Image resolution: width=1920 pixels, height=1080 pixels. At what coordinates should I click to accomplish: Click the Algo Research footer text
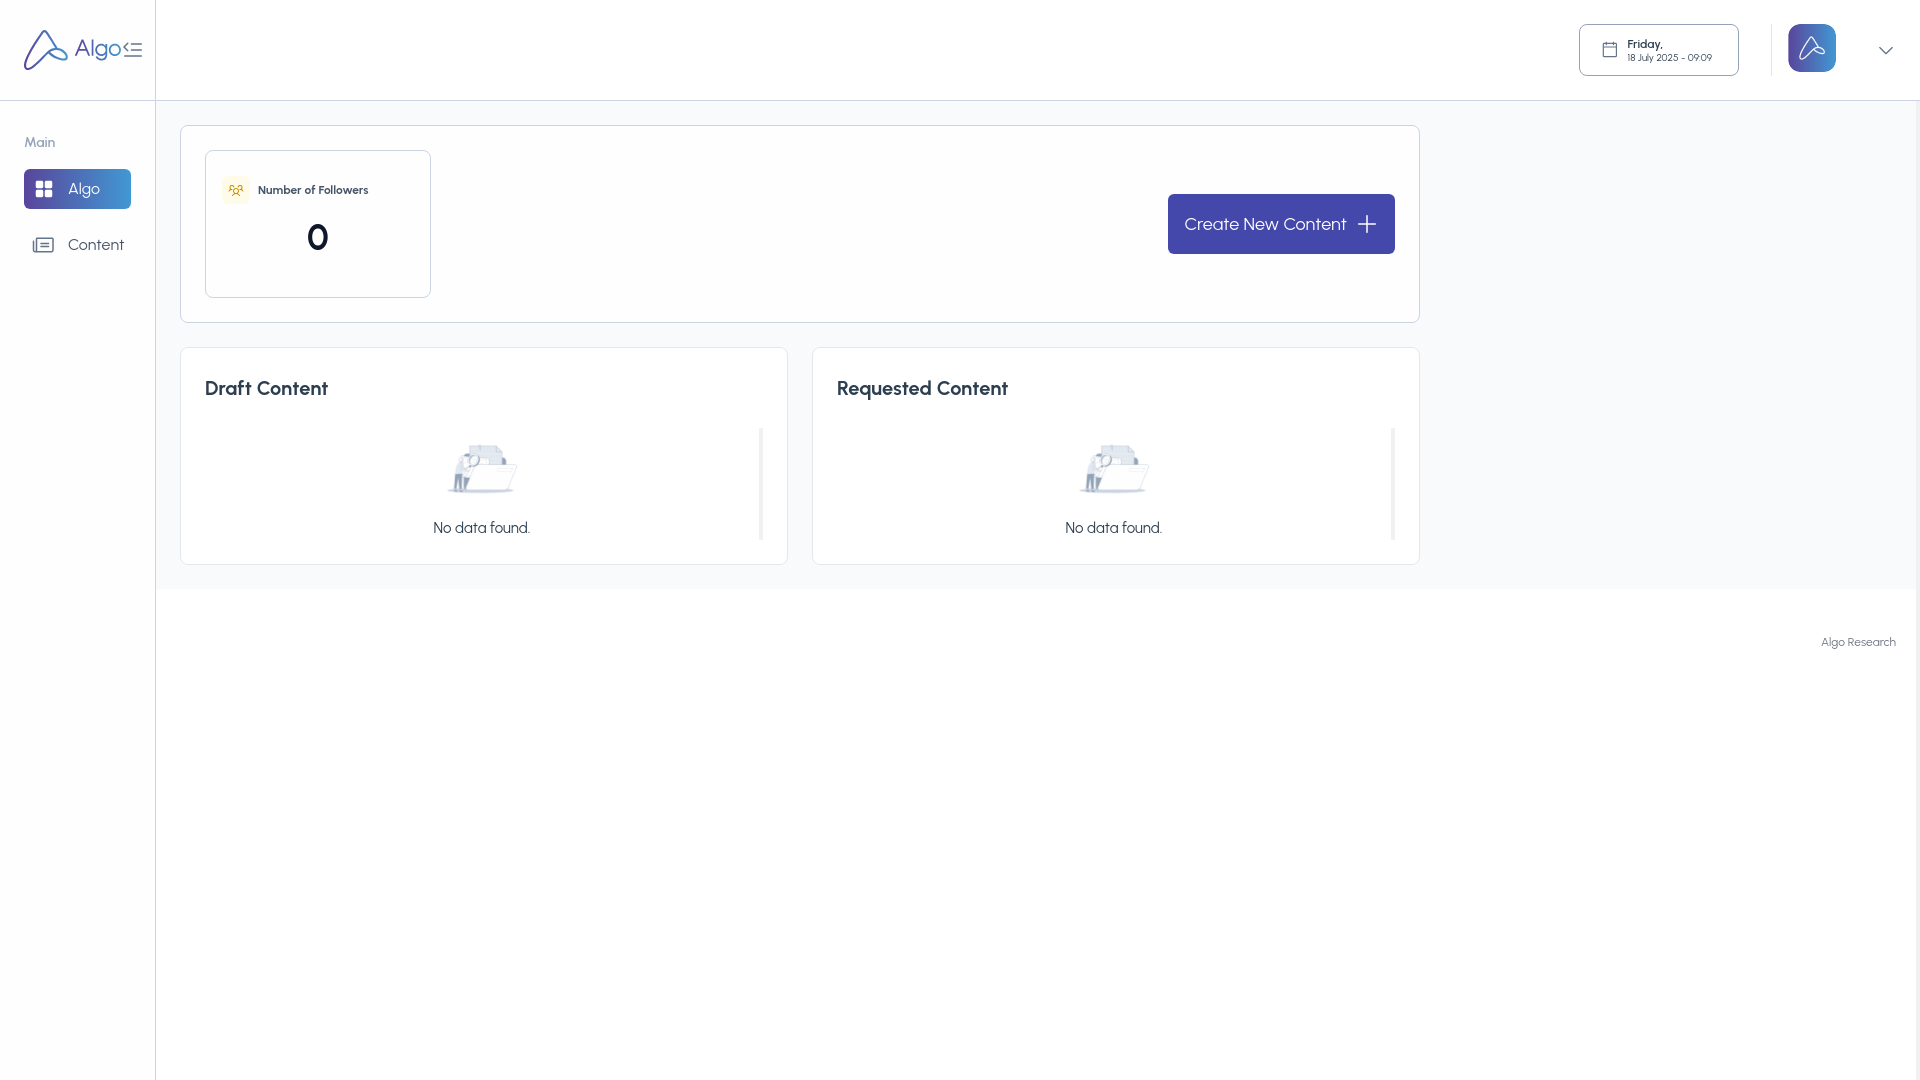point(1858,642)
